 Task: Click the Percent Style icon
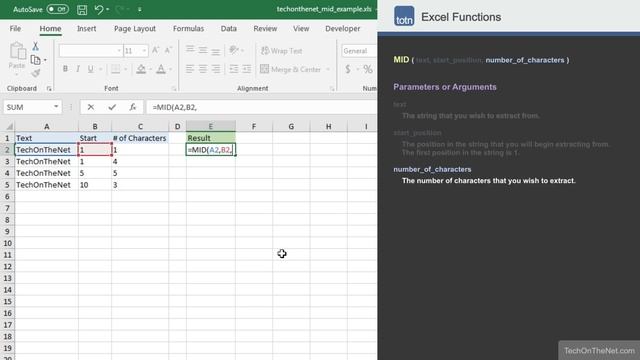(x=368, y=69)
